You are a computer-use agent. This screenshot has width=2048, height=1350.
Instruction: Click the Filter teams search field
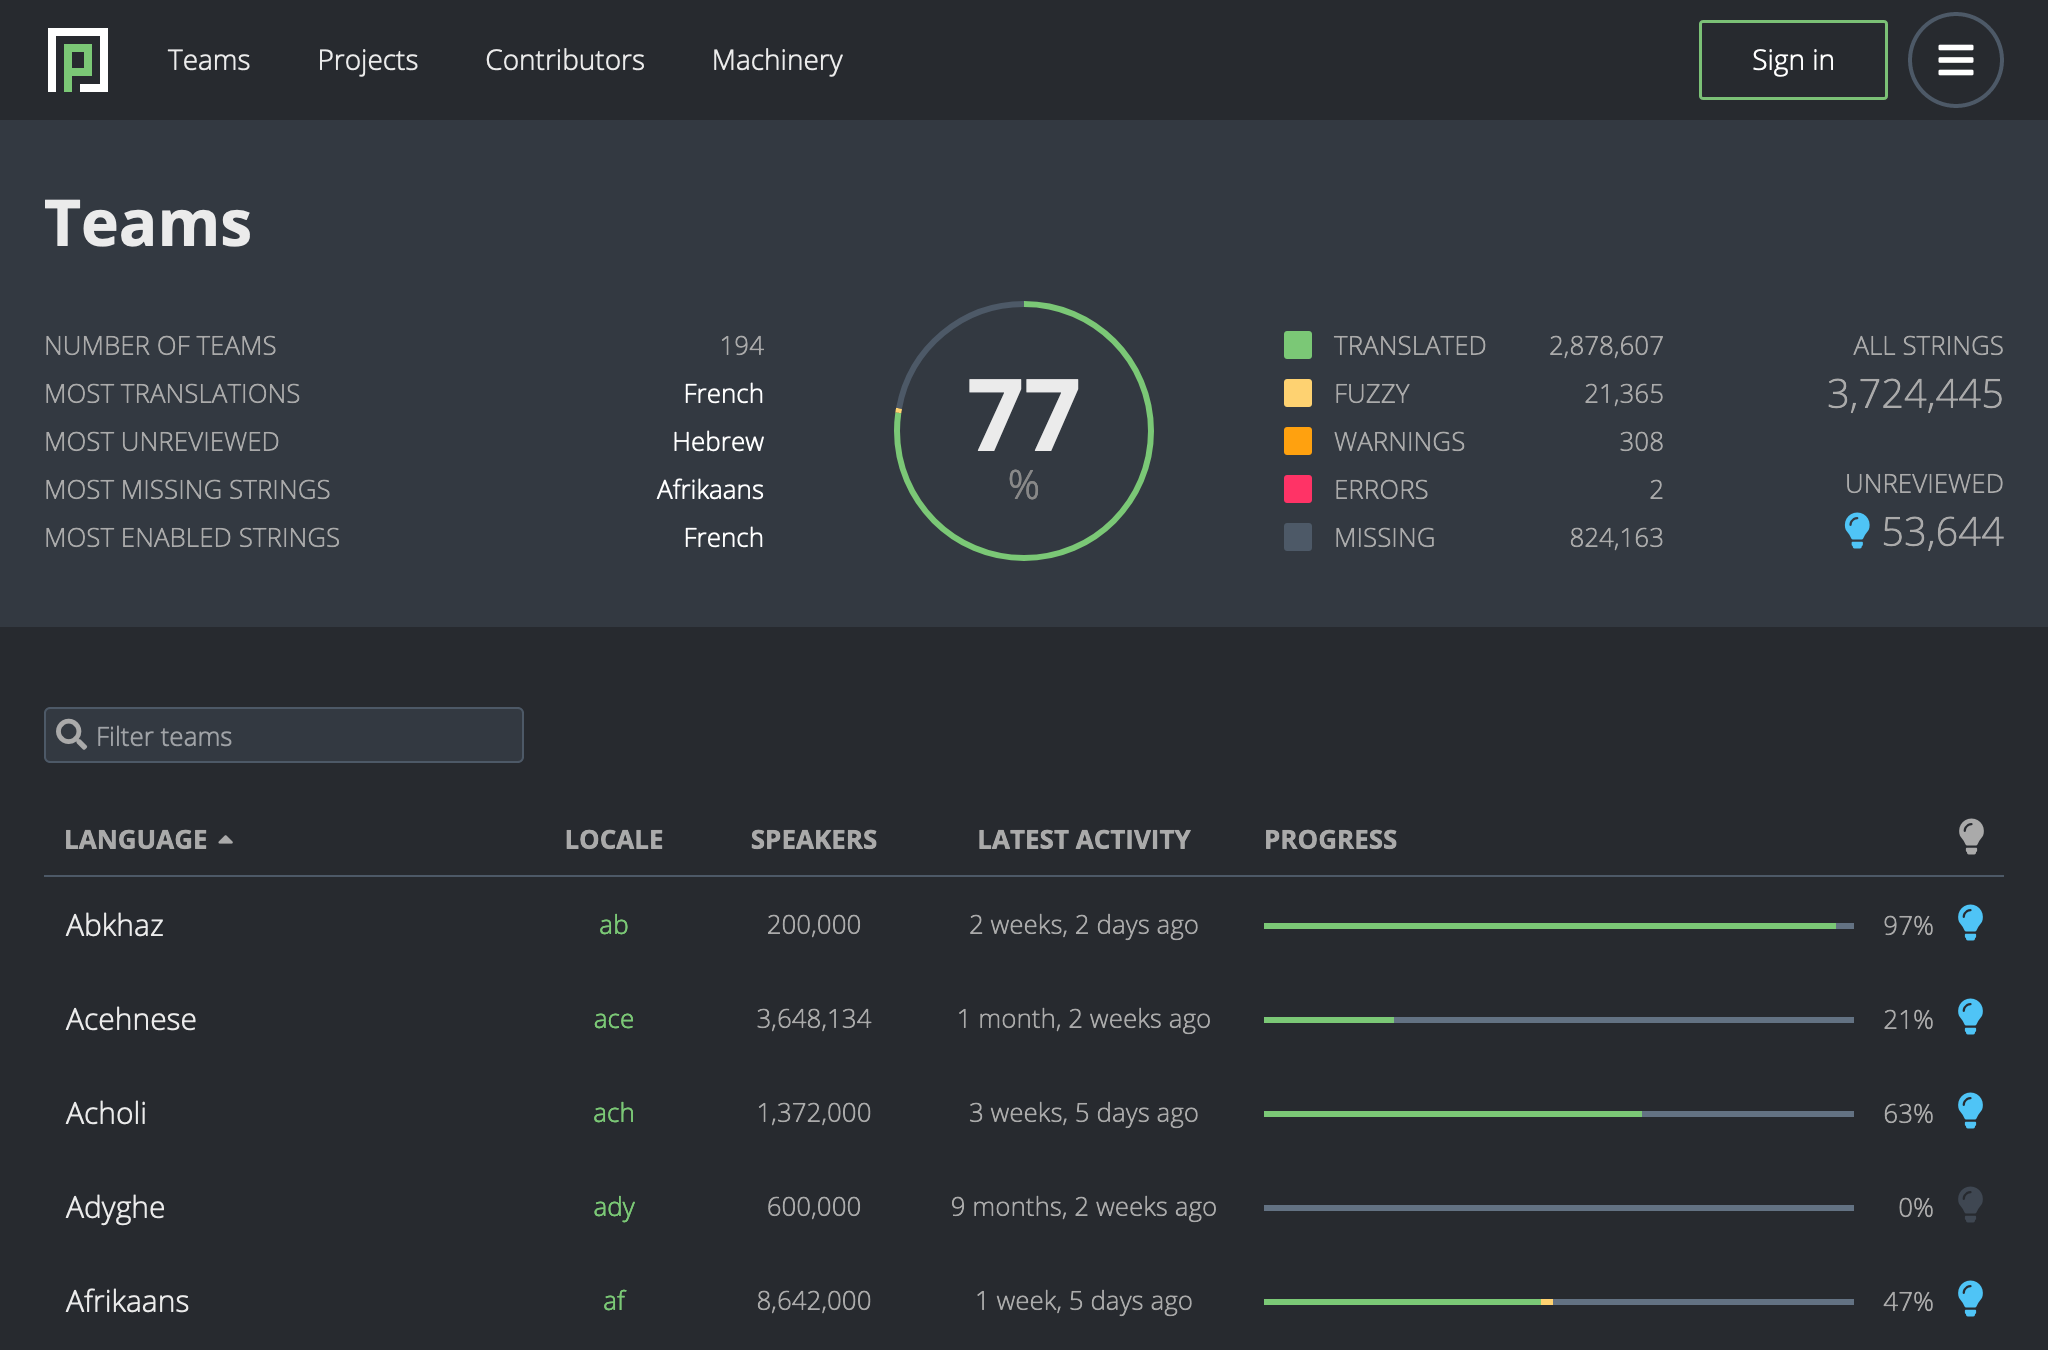tap(284, 736)
